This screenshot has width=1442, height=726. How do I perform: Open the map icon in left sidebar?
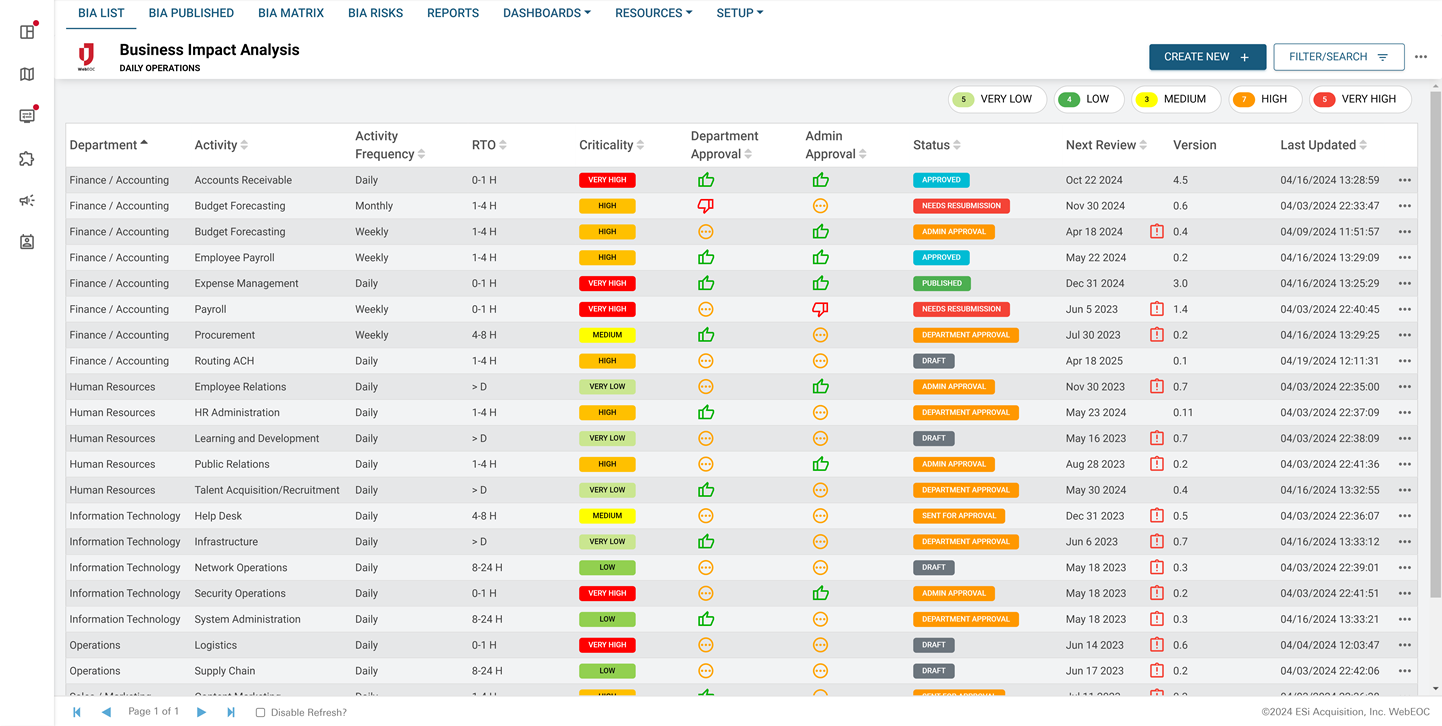(27, 74)
